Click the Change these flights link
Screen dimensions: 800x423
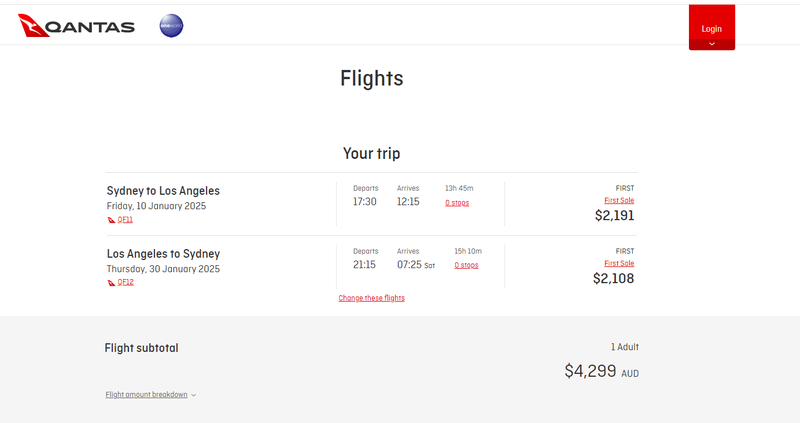pyautogui.click(x=371, y=298)
